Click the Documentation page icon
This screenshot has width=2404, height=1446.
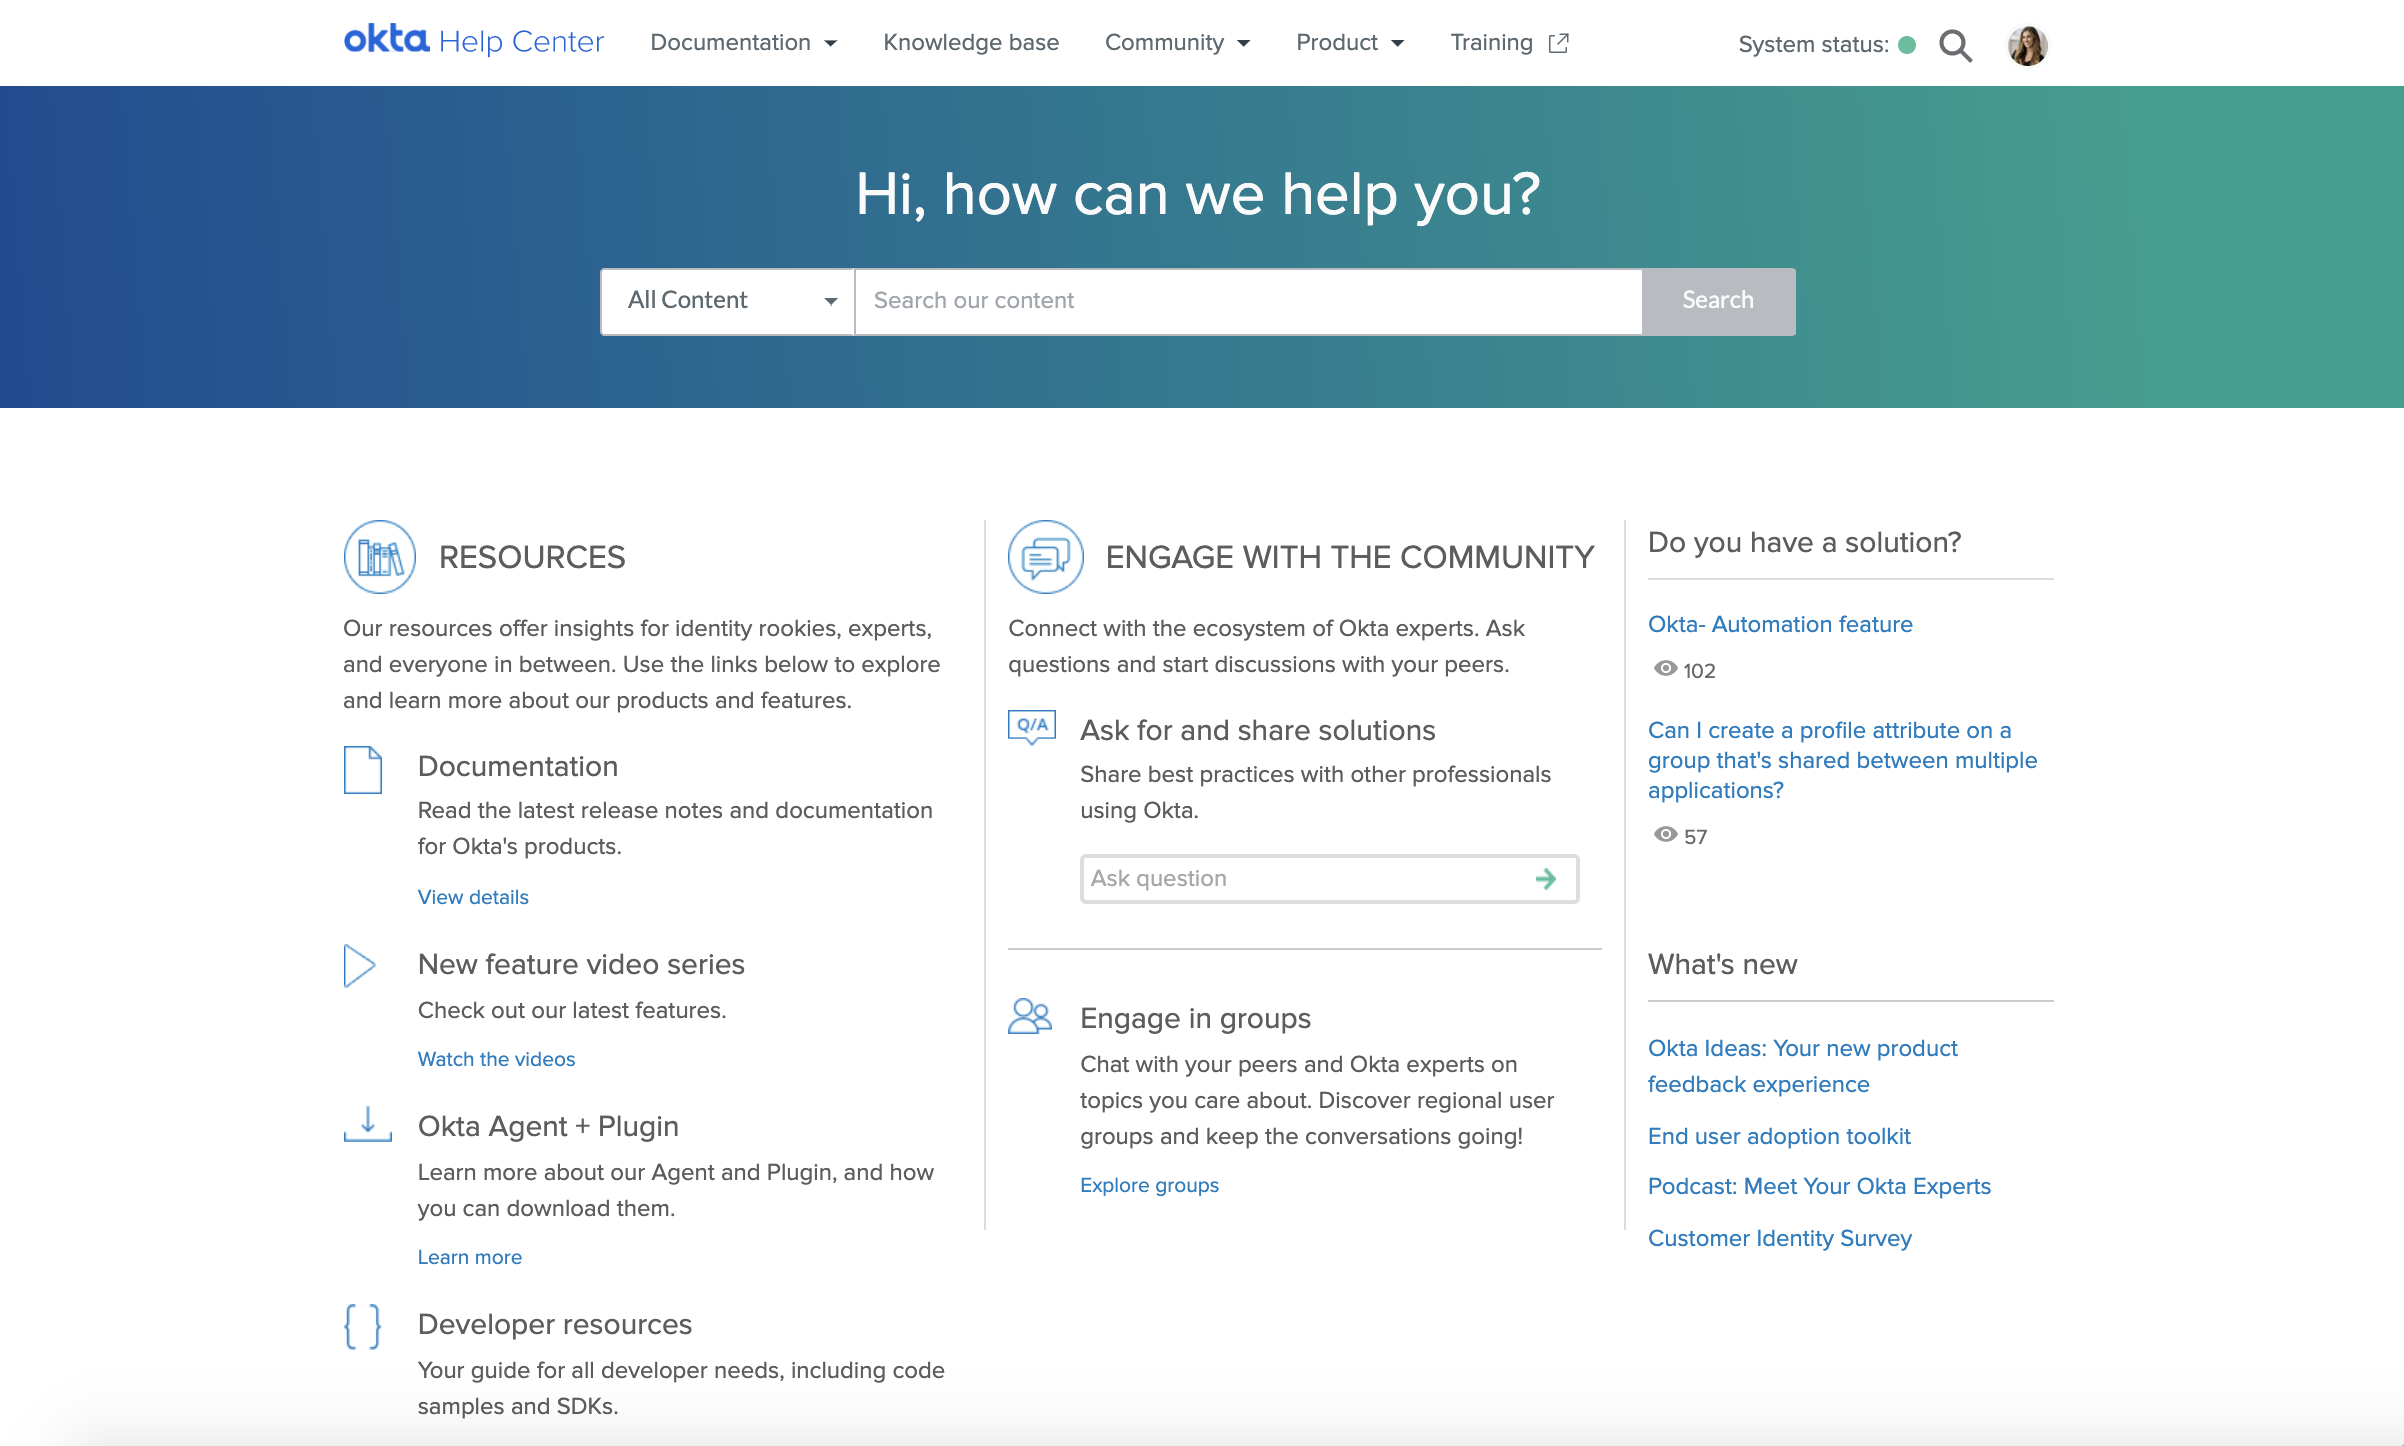[x=363, y=770]
